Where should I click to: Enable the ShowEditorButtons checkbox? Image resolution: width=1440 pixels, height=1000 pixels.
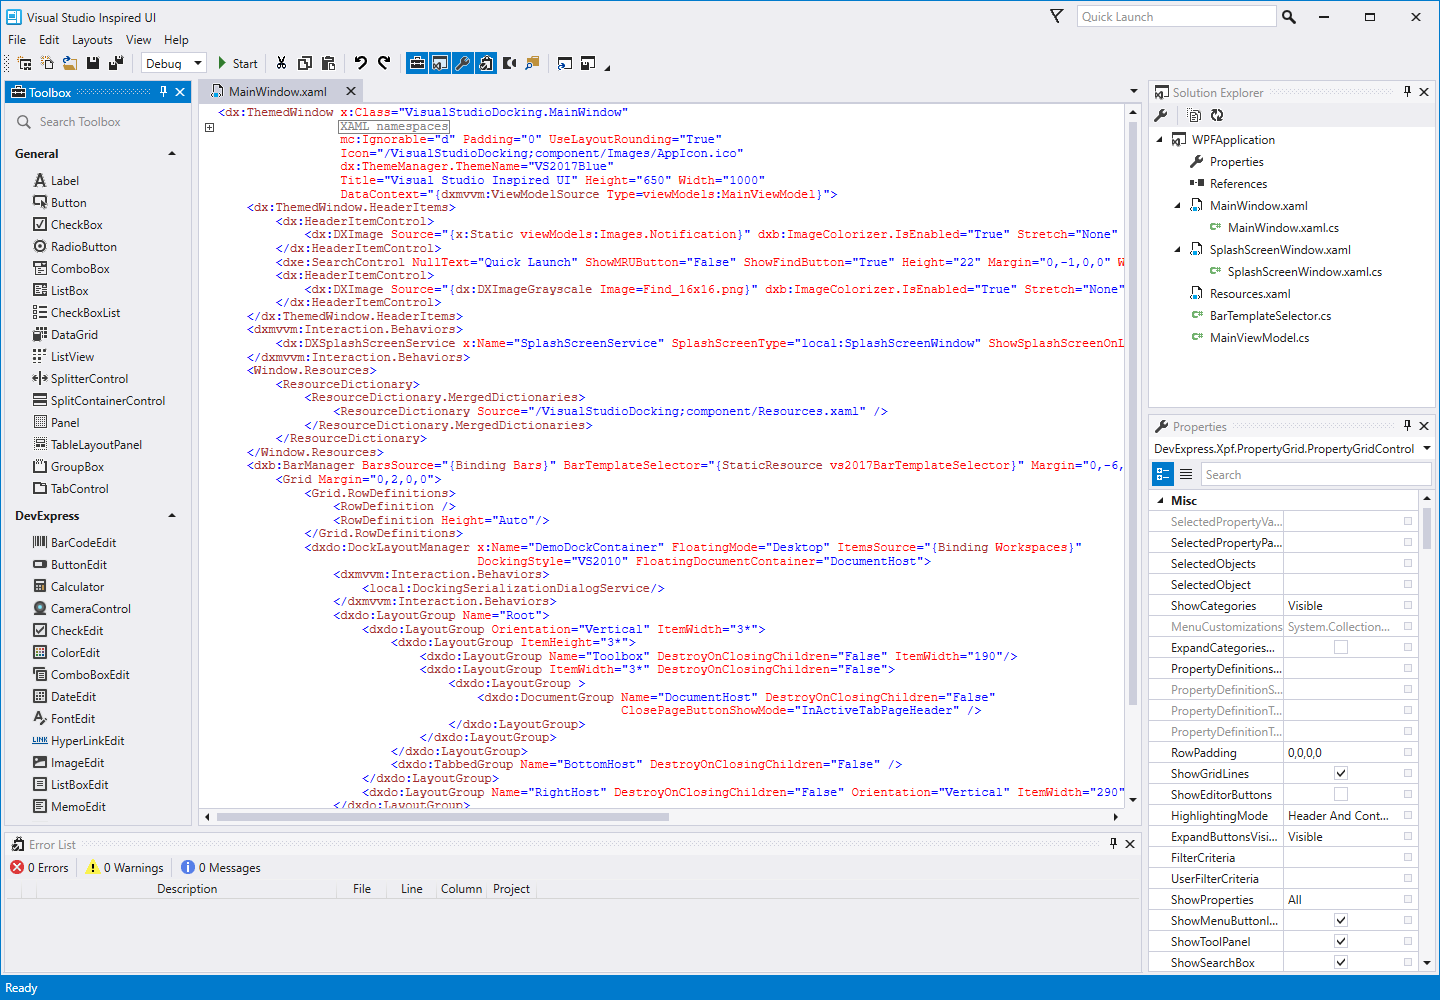click(x=1341, y=794)
